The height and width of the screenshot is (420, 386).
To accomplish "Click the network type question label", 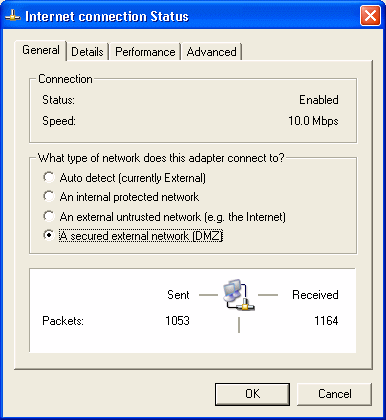I will (x=161, y=158).
